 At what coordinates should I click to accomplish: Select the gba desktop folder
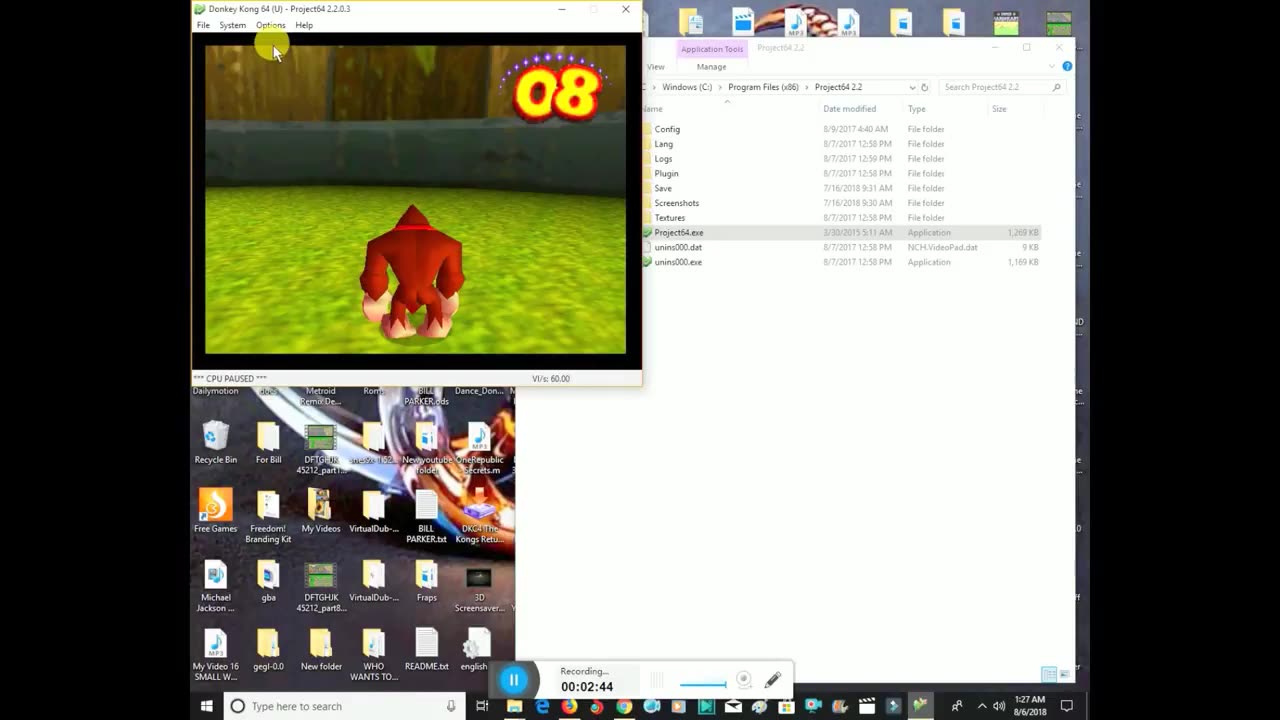click(x=268, y=581)
